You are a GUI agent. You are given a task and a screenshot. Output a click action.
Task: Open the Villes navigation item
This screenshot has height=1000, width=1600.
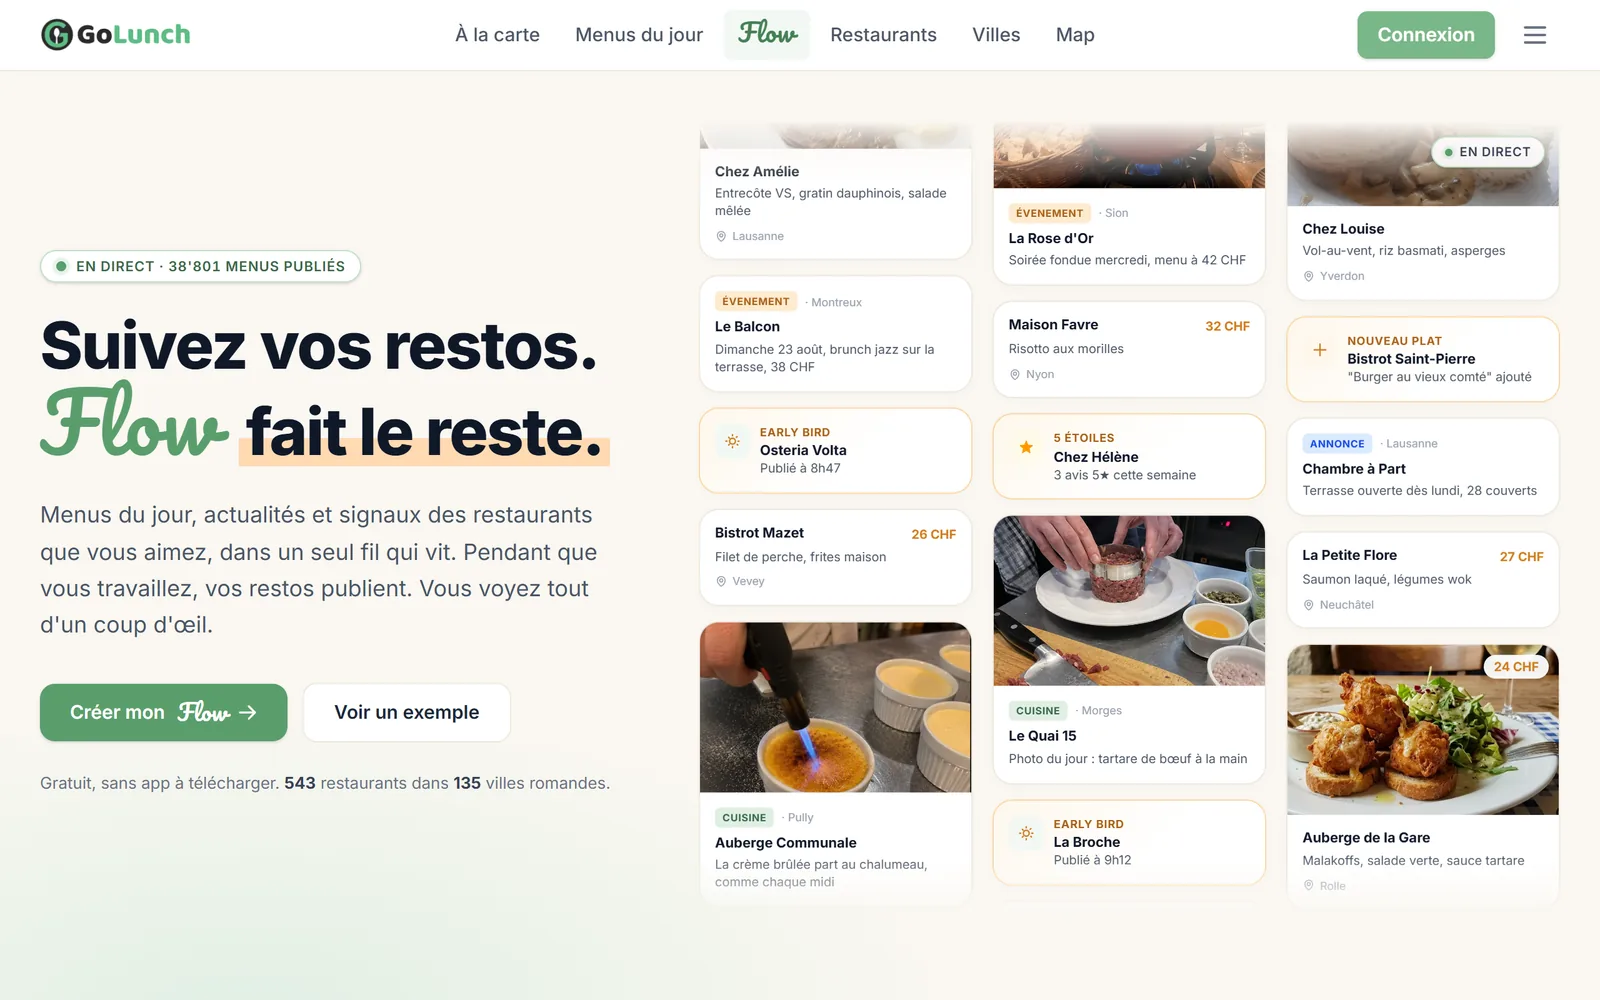tap(996, 35)
